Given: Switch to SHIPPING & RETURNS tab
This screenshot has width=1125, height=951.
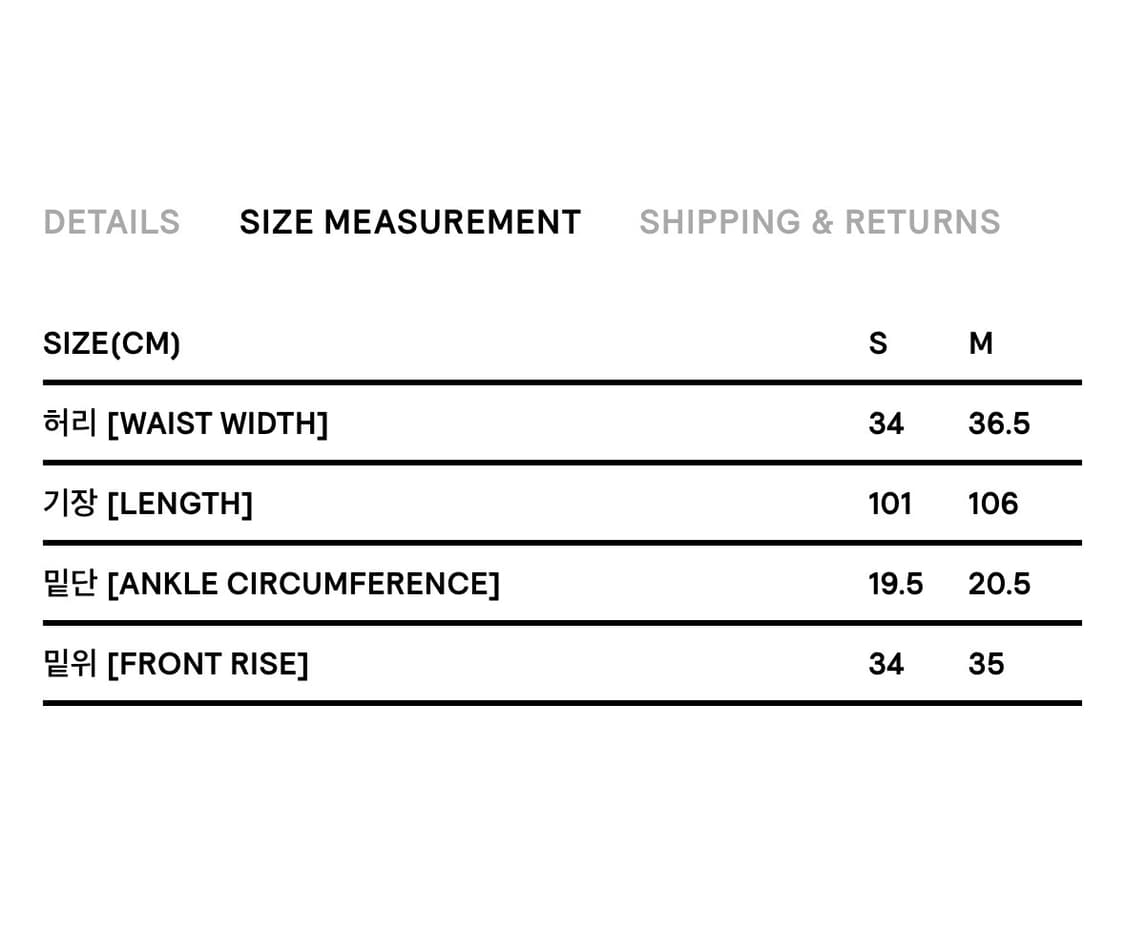Looking at the screenshot, I should pyautogui.click(x=819, y=222).
